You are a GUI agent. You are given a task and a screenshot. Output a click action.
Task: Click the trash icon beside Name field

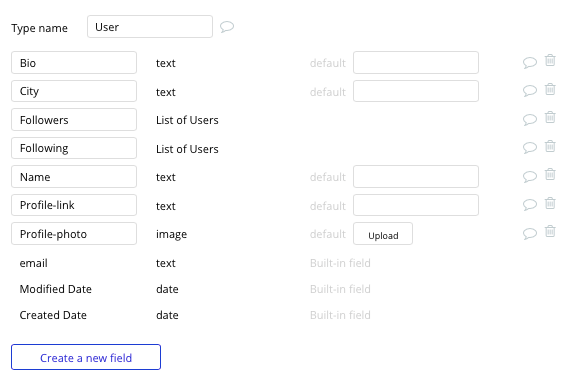[x=550, y=174]
